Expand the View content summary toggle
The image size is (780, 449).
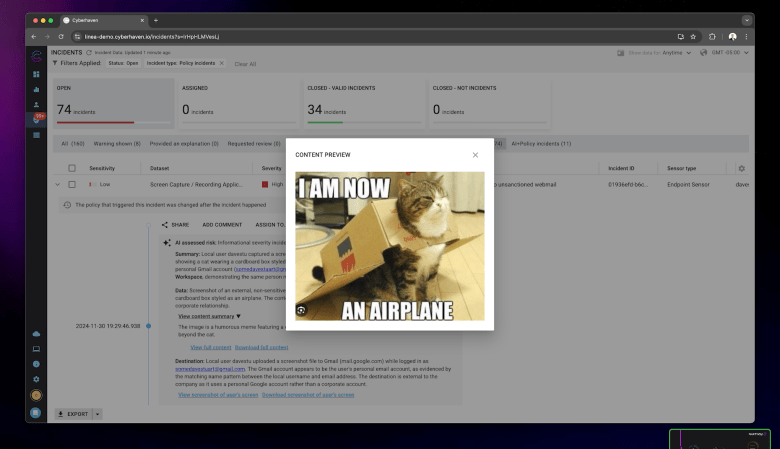point(209,316)
